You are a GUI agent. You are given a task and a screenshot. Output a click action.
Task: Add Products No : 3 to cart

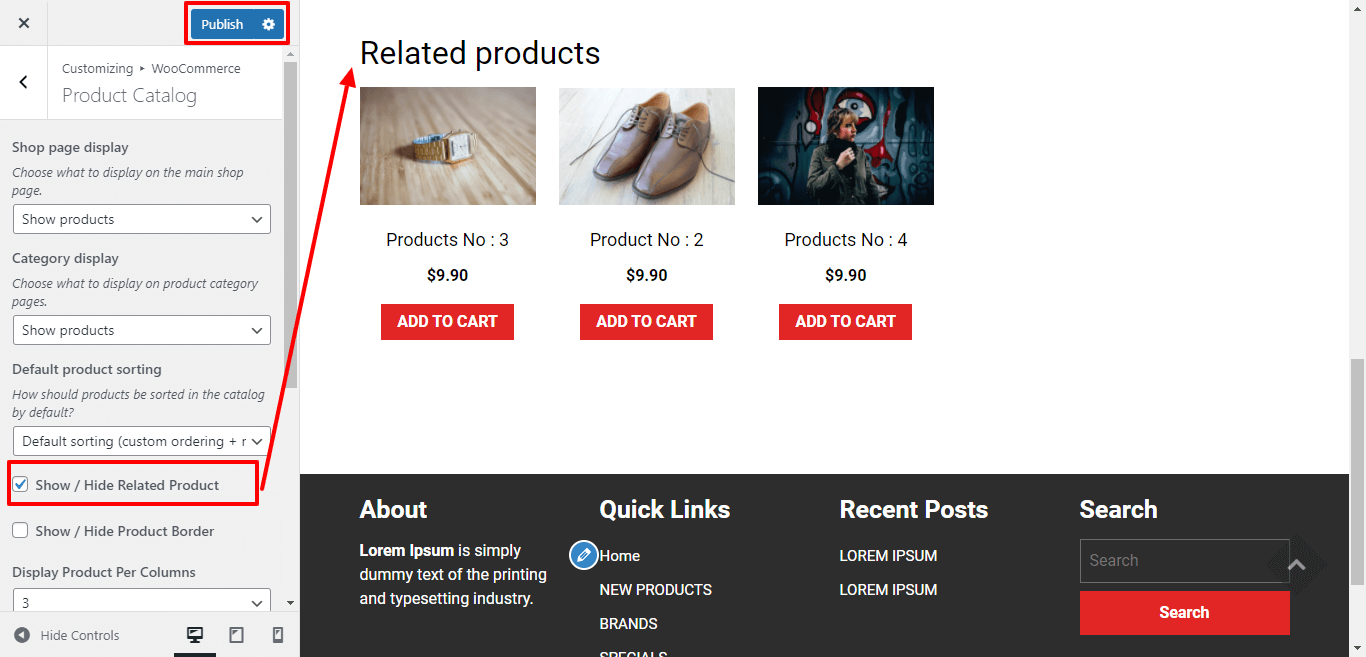coord(447,322)
